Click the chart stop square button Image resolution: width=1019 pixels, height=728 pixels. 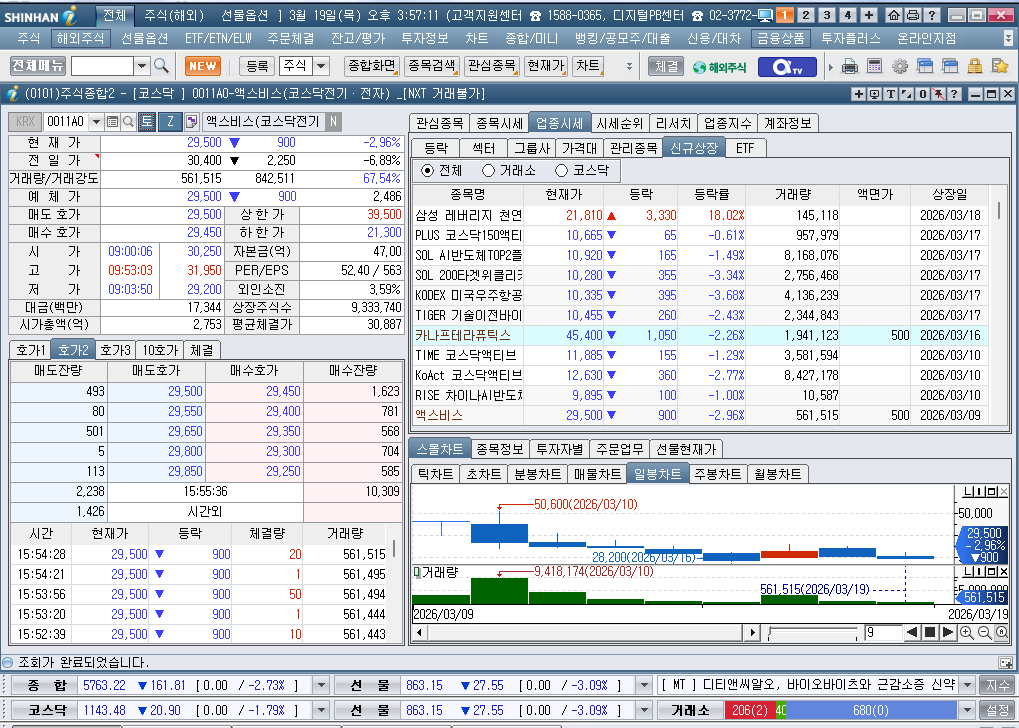click(x=929, y=632)
